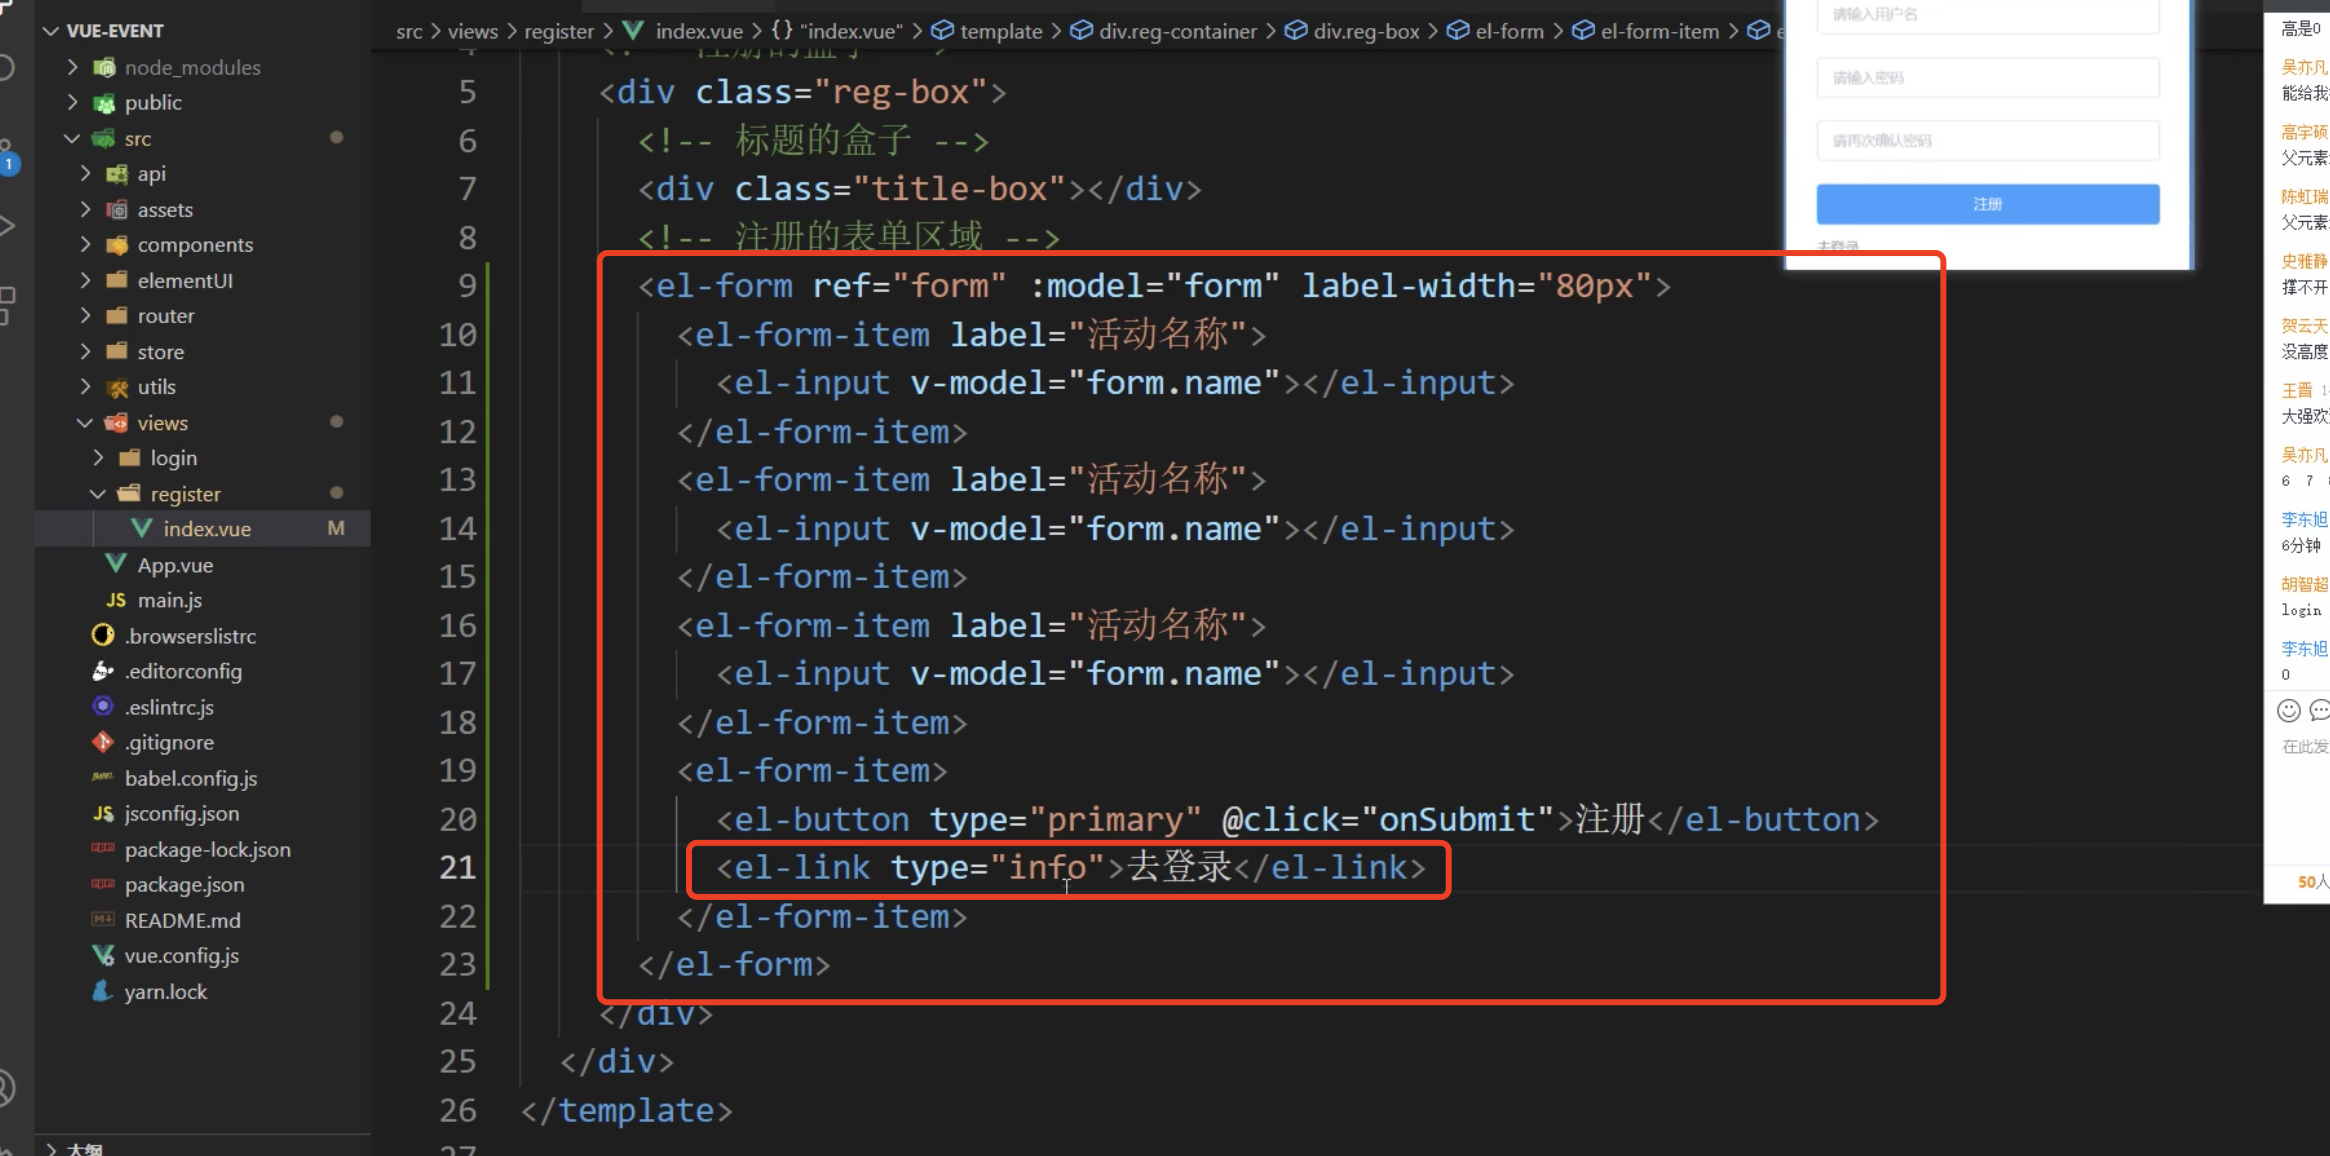Screen dimensions: 2330x1156
Task: Open the extensions activity bar icon
Action: coord(6,305)
